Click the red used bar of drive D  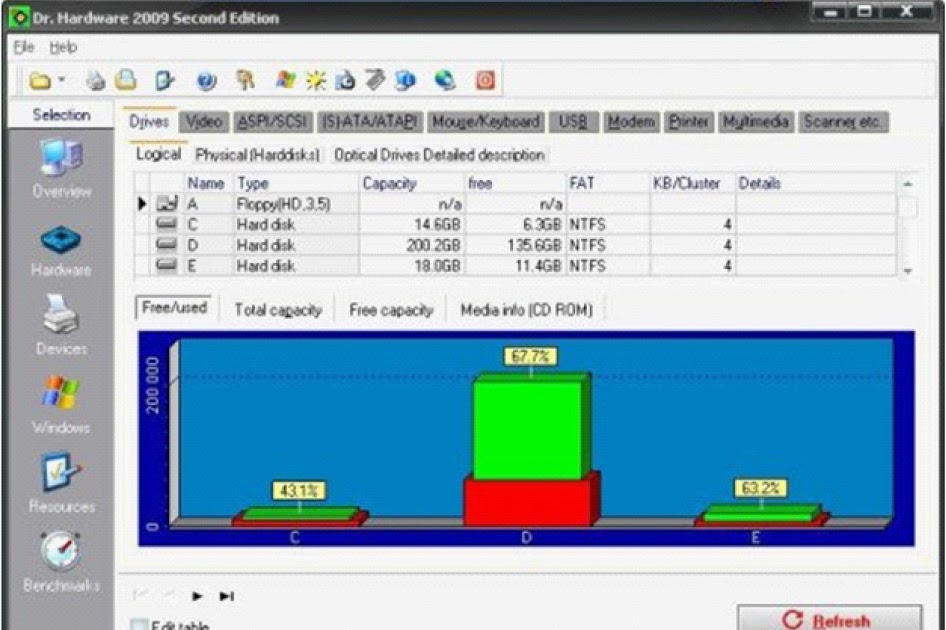(x=527, y=502)
